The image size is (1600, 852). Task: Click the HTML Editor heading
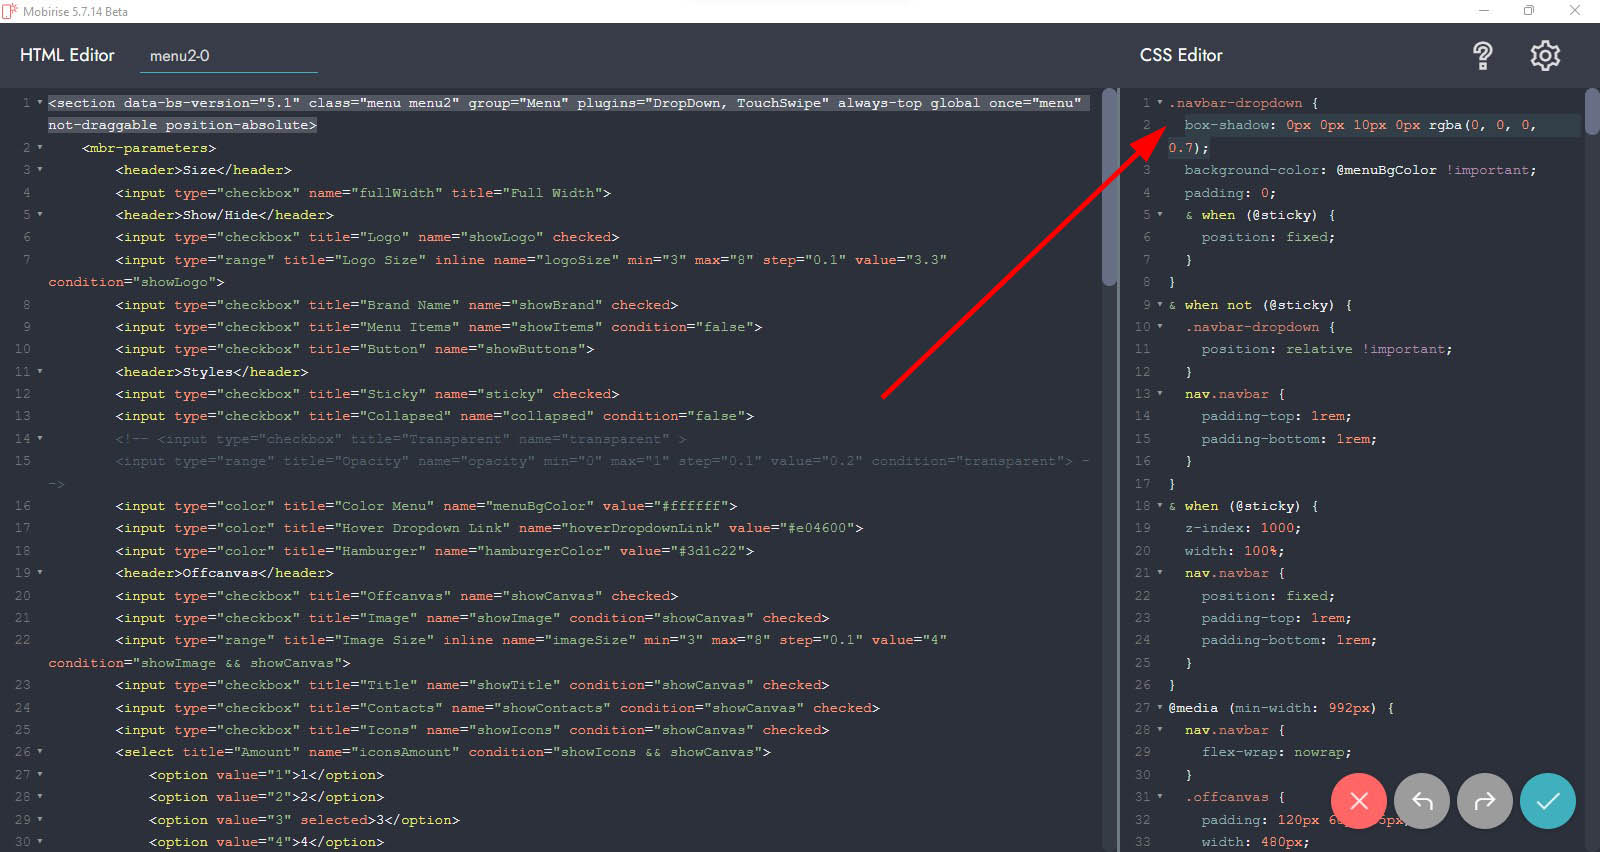click(x=67, y=55)
